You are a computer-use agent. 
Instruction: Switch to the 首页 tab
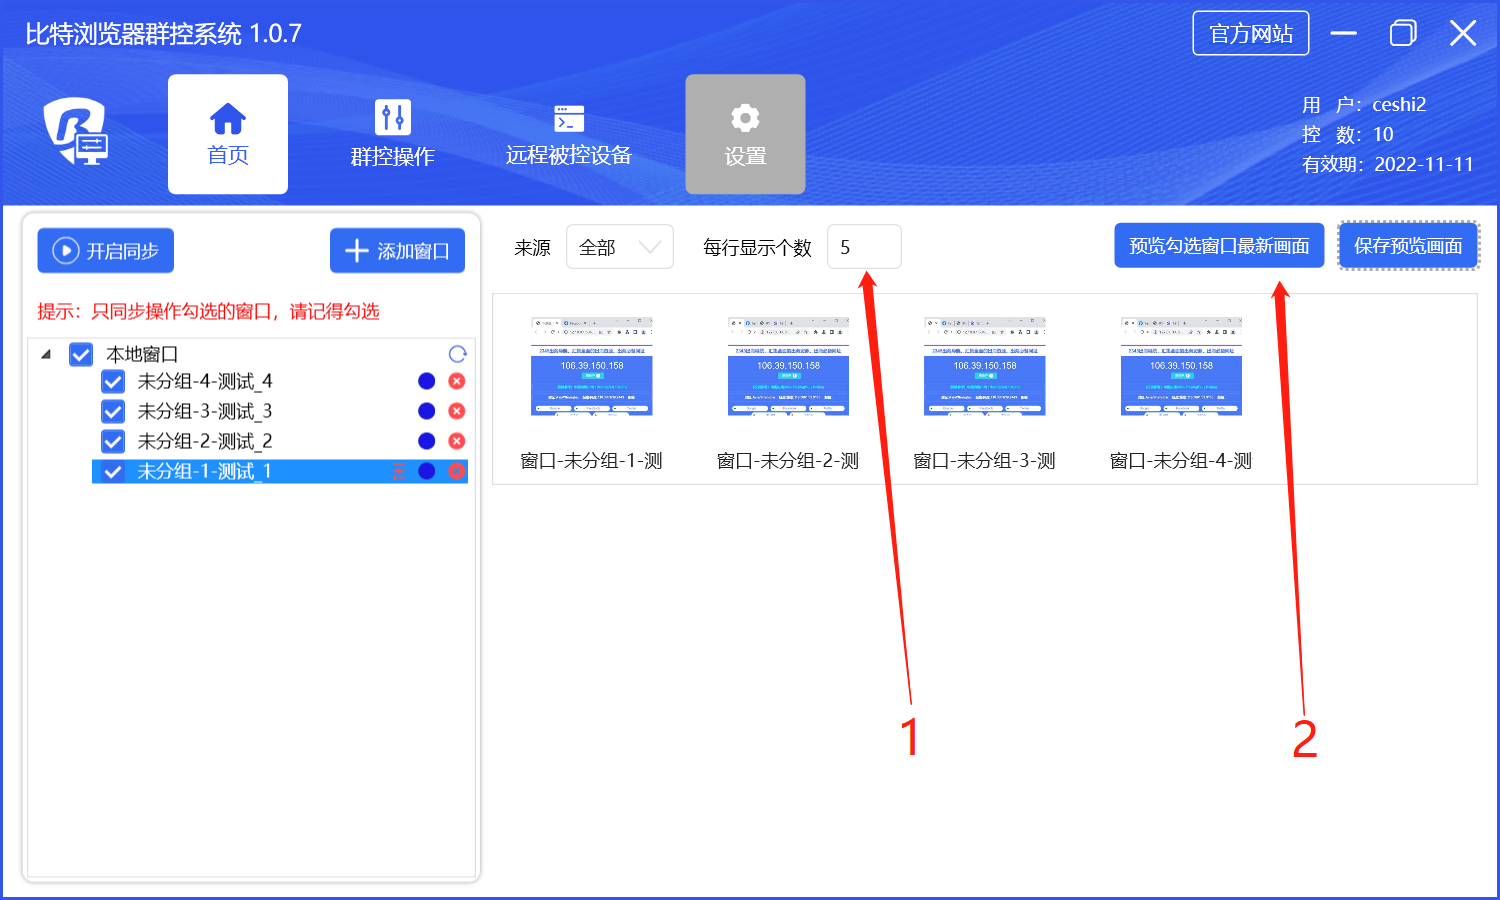228,134
